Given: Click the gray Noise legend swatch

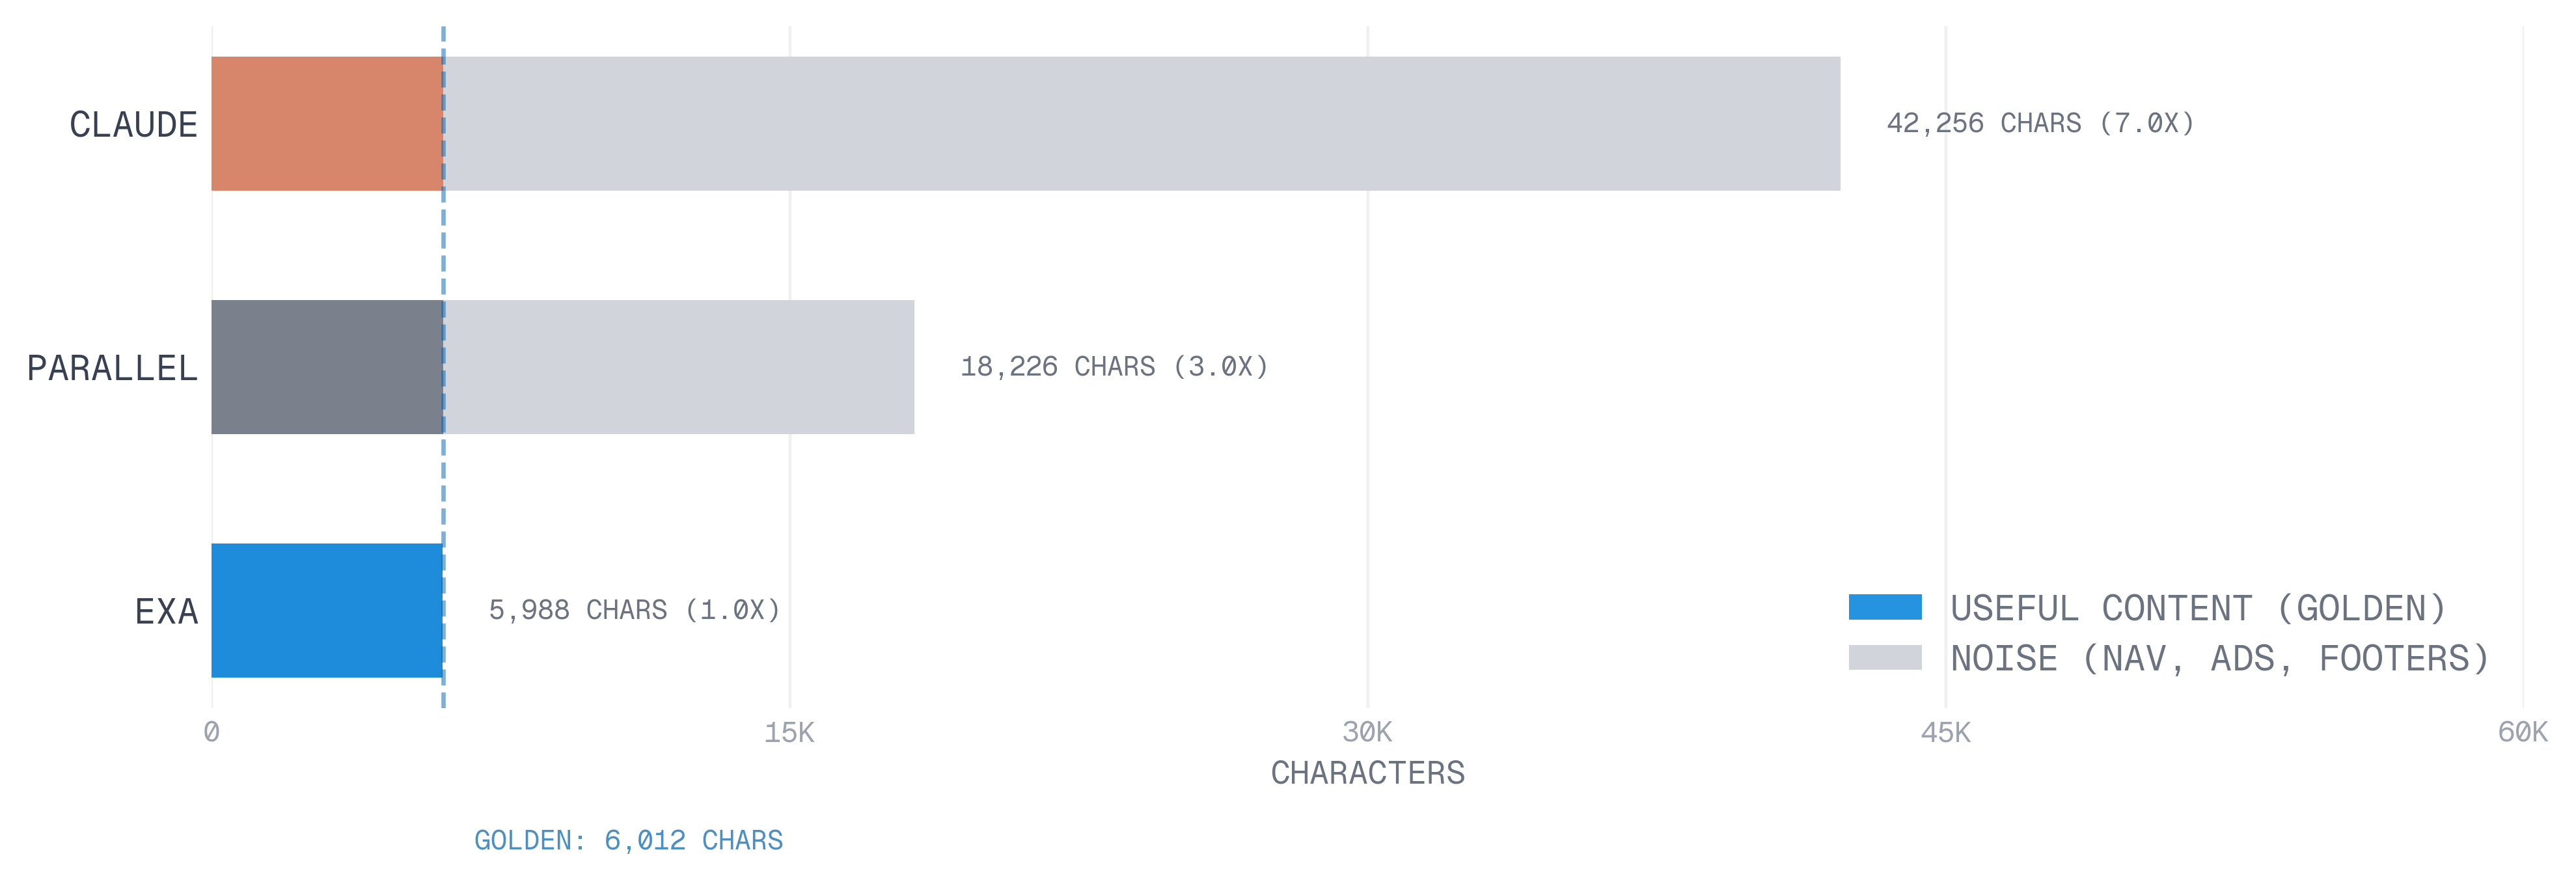Looking at the screenshot, I should (x=1884, y=657).
